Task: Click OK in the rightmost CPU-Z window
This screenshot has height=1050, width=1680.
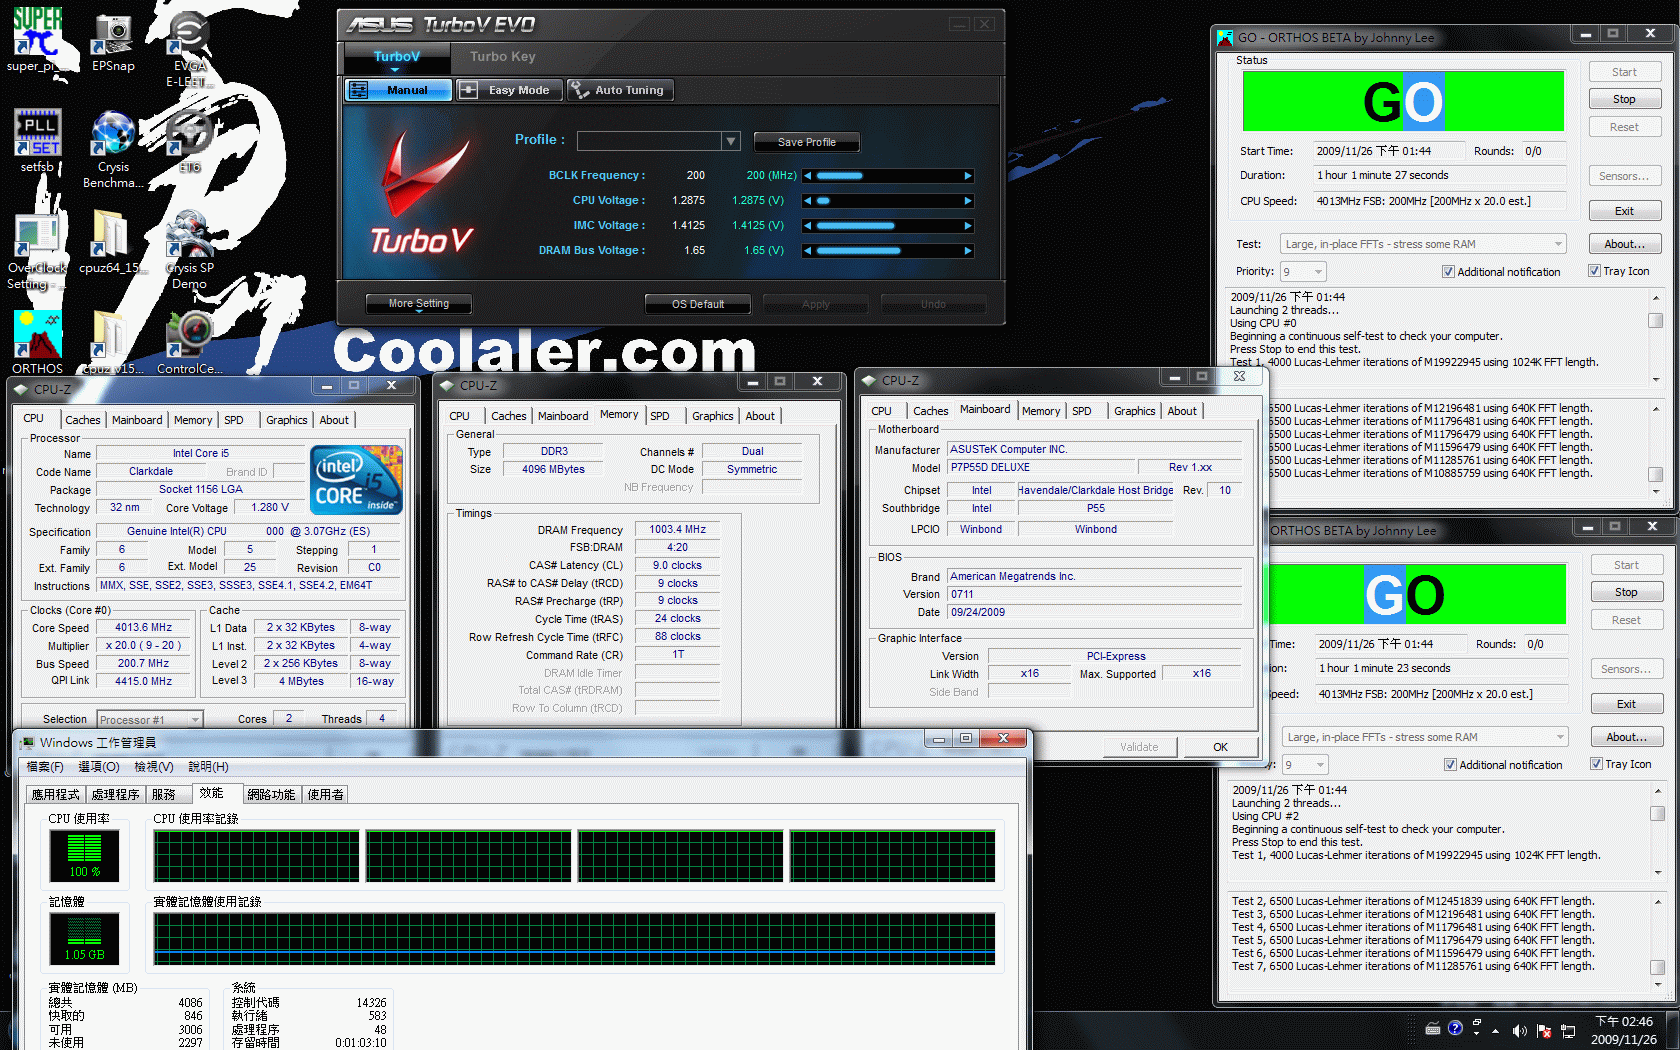Action: [x=1220, y=747]
